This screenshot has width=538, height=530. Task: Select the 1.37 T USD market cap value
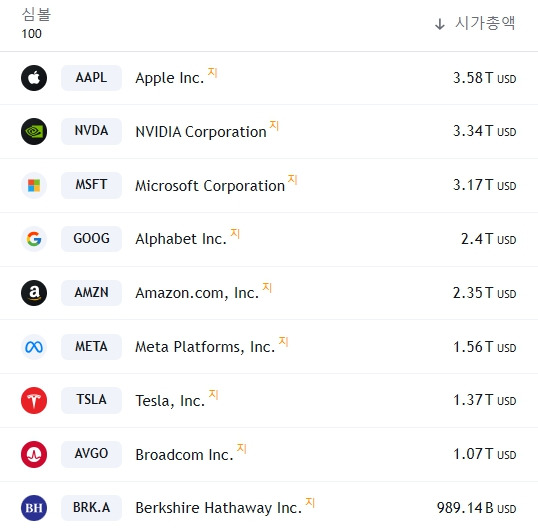click(x=484, y=400)
